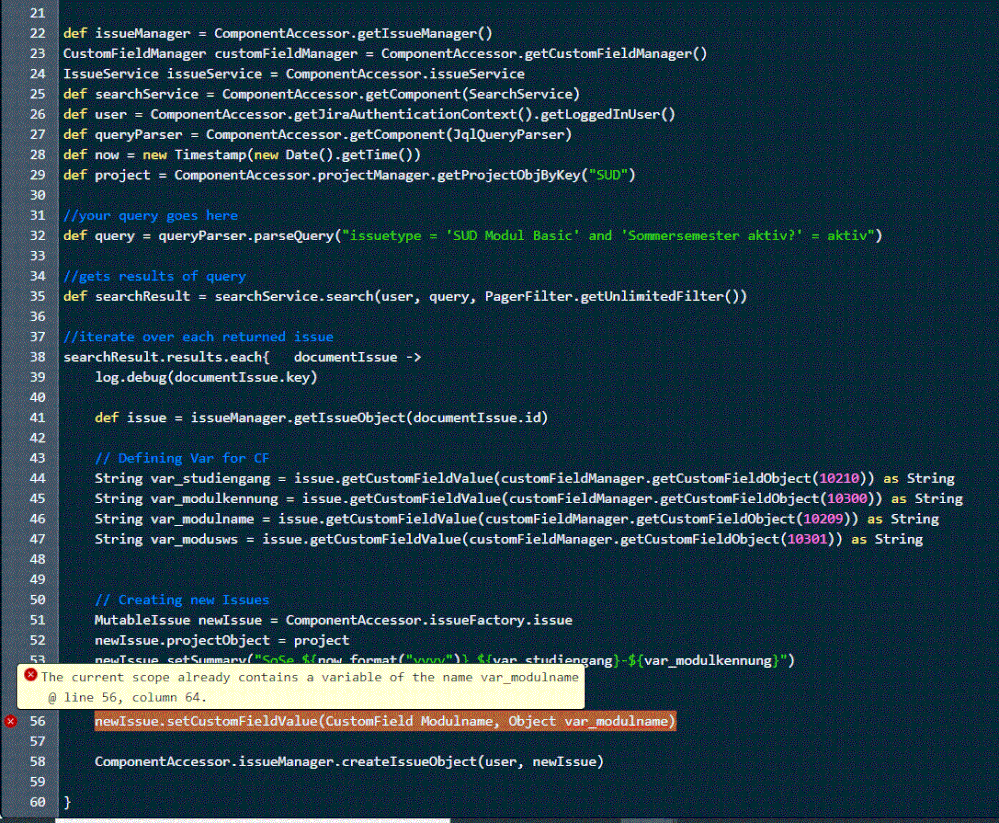Click 'log.debug(documentIssue.key)' on line 39

point(206,377)
